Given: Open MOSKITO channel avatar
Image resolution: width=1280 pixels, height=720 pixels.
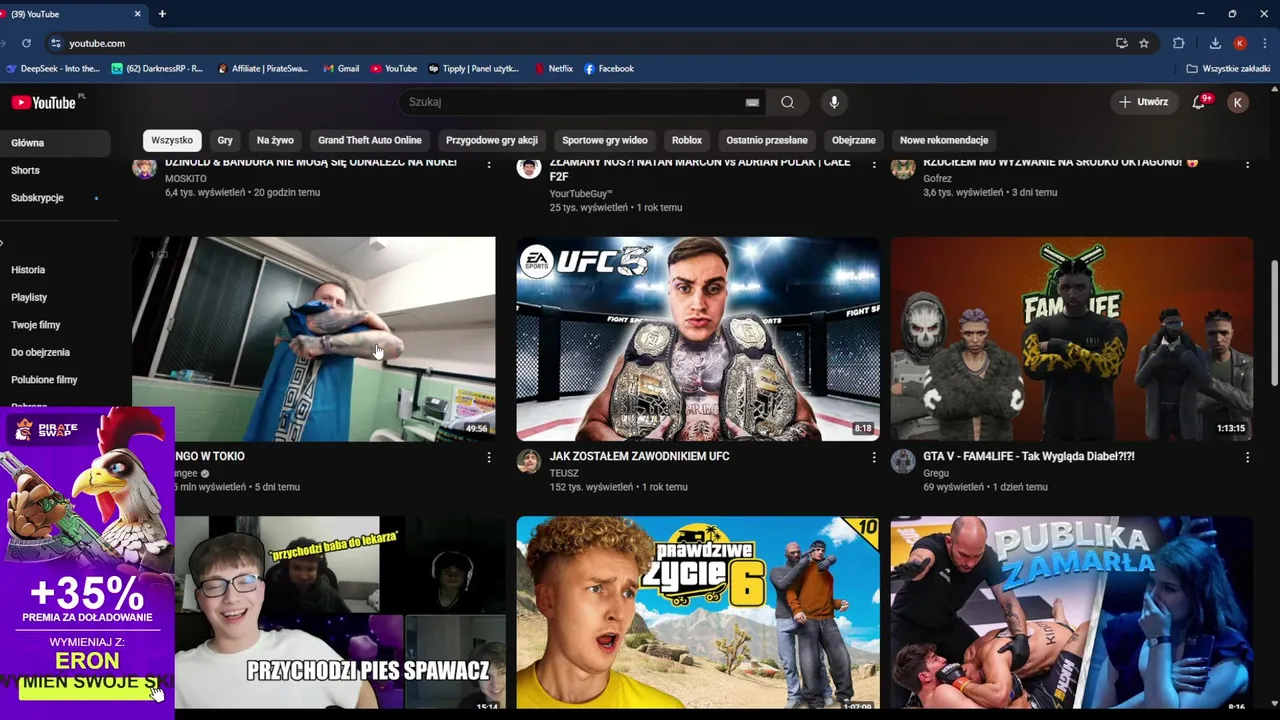Looking at the screenshot, I should (x=145, y=168).
